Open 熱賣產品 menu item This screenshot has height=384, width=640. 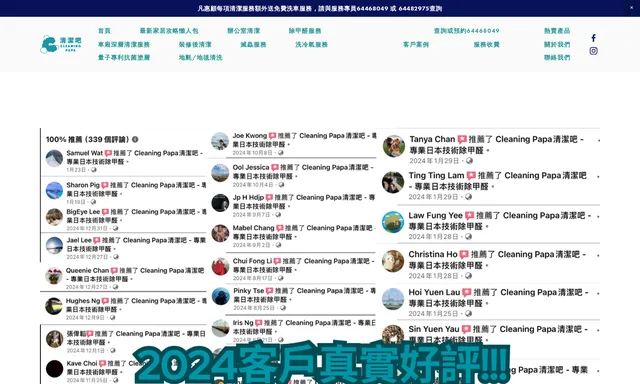(x=557, y=31)
